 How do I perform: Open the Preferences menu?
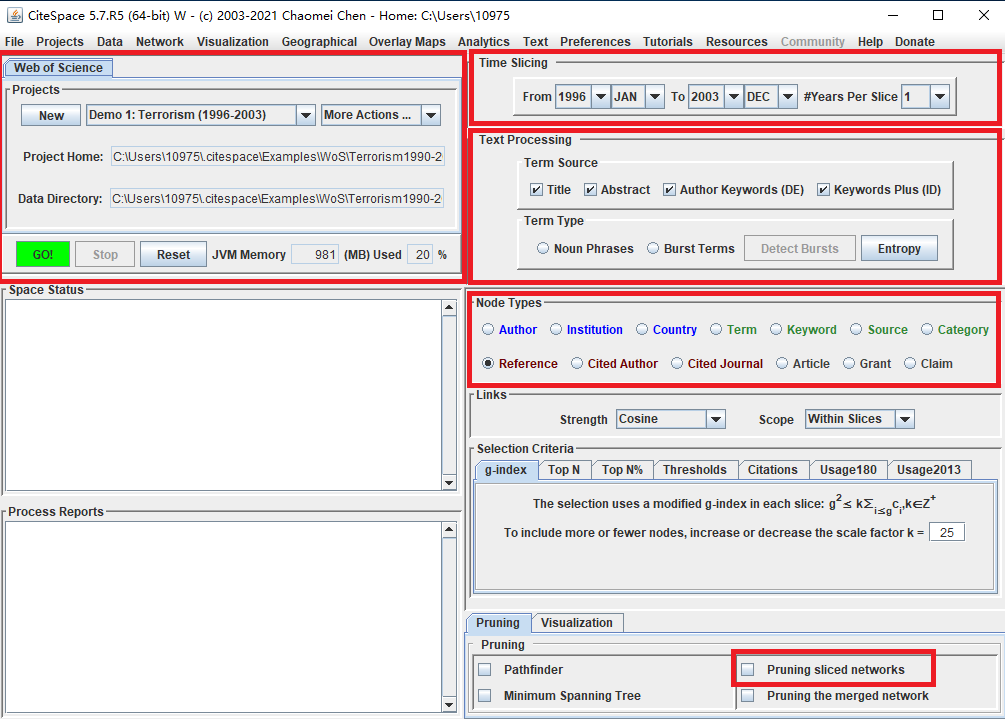[595, 42]
